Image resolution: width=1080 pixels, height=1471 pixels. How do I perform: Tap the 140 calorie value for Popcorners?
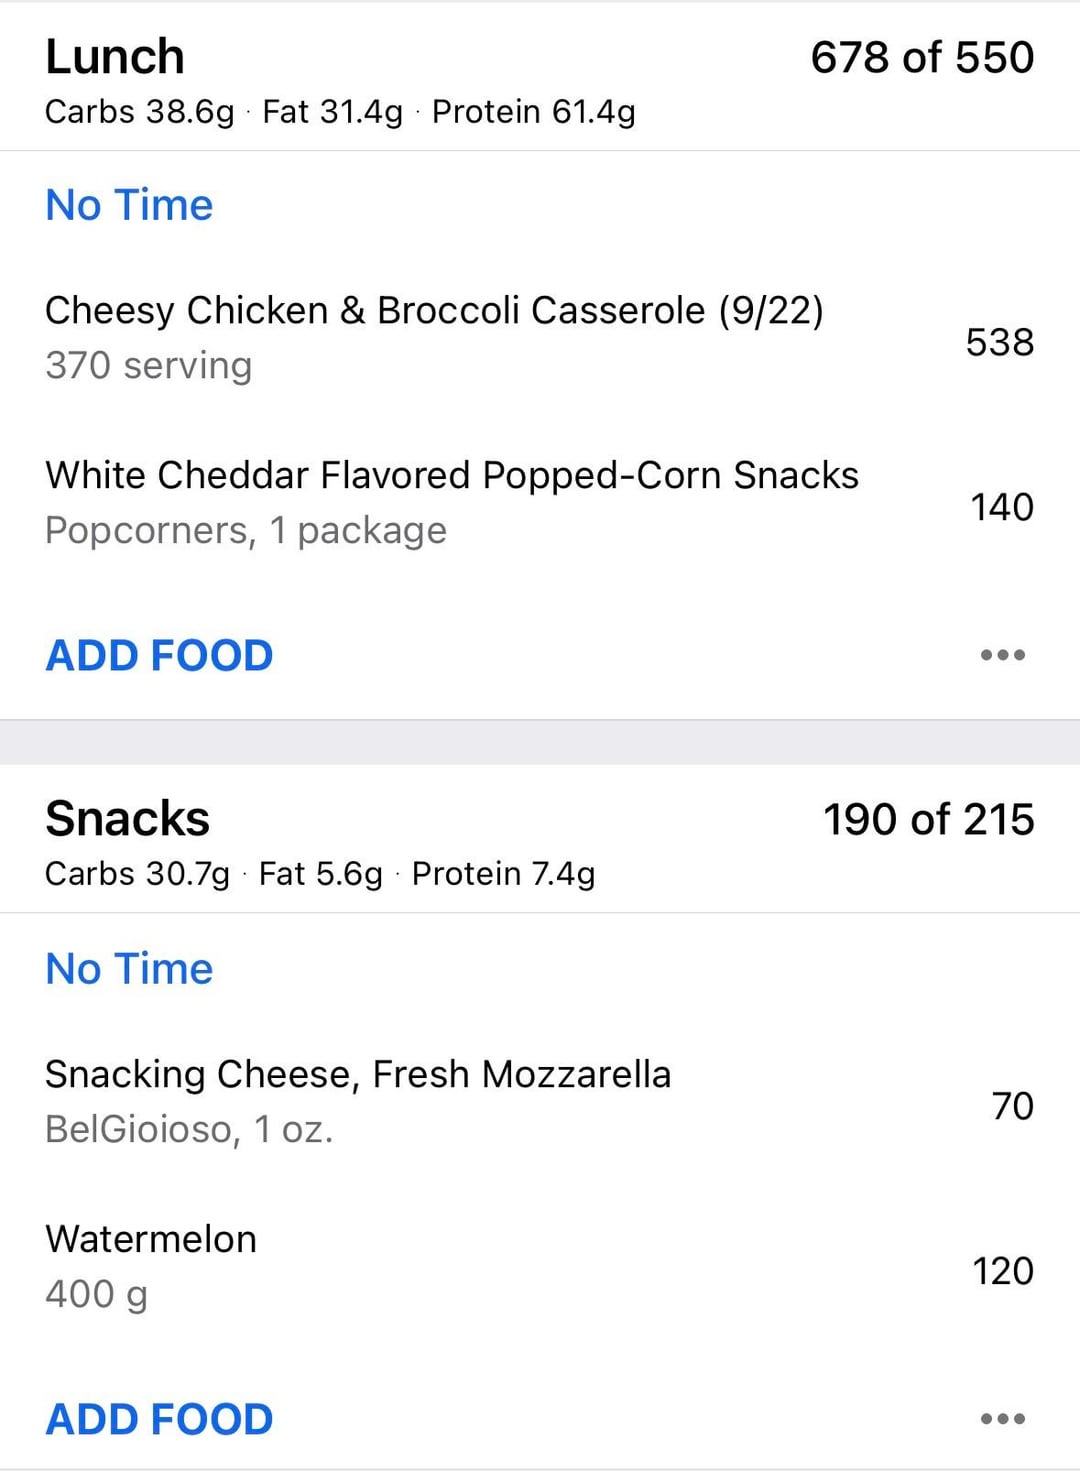click(1001, 507)
